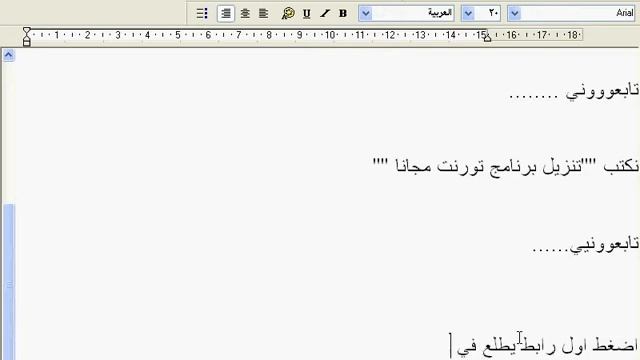
Task: Click the line 'تابعوونيي......'
Action: [x=586, y=244]
